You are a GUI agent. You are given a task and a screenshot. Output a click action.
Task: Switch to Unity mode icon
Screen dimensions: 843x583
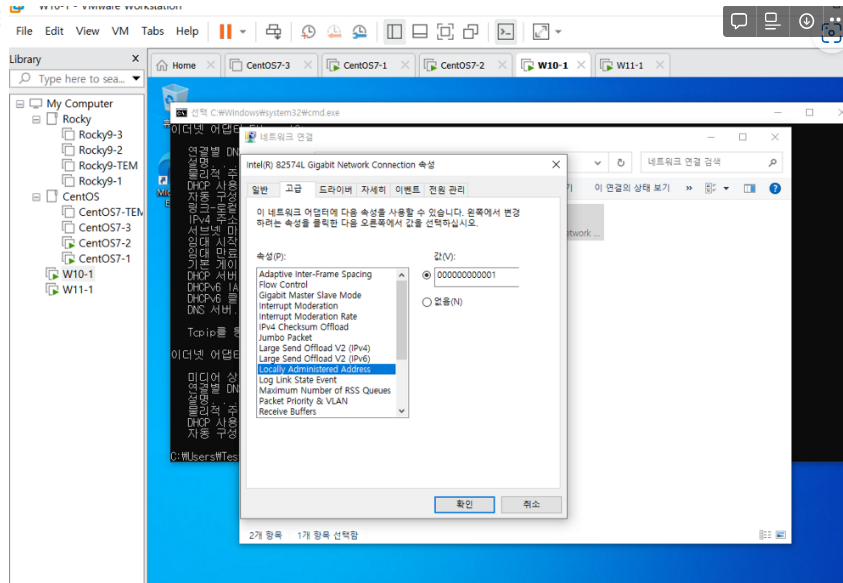[x=470, y=32]
